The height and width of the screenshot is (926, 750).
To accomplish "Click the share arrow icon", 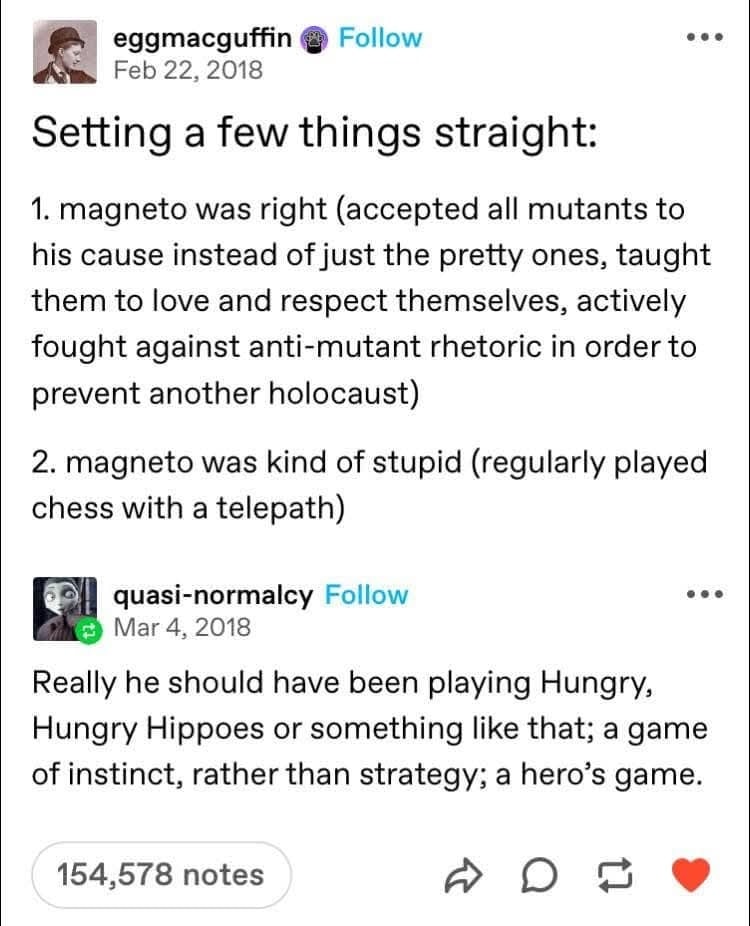I will point(463,875).
